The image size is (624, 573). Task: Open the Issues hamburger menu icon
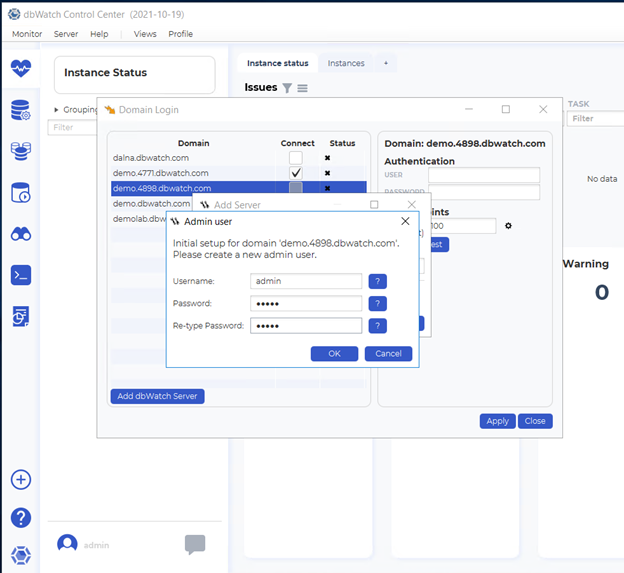[302, 88]
